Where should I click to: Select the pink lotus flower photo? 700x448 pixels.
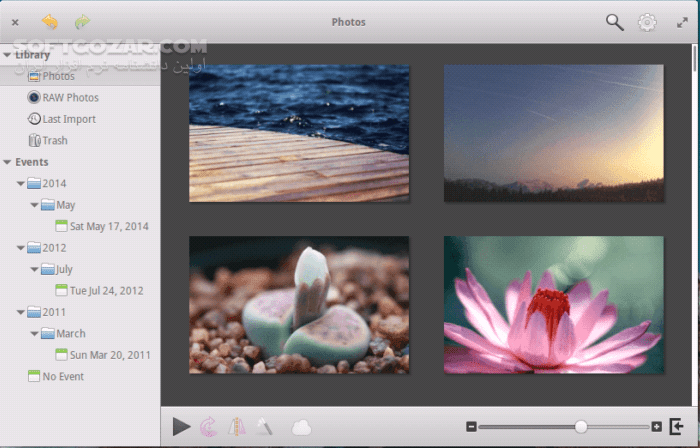553,305
